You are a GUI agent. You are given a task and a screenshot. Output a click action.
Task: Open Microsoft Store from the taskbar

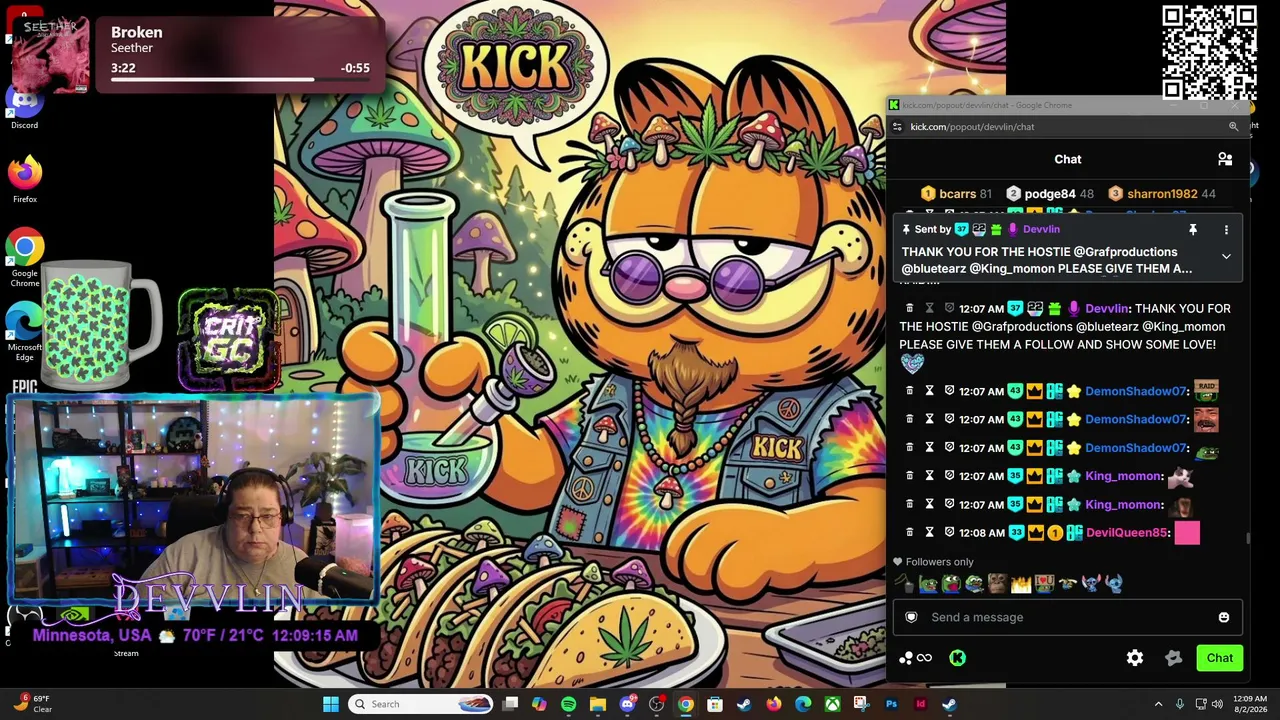[715, 704]
